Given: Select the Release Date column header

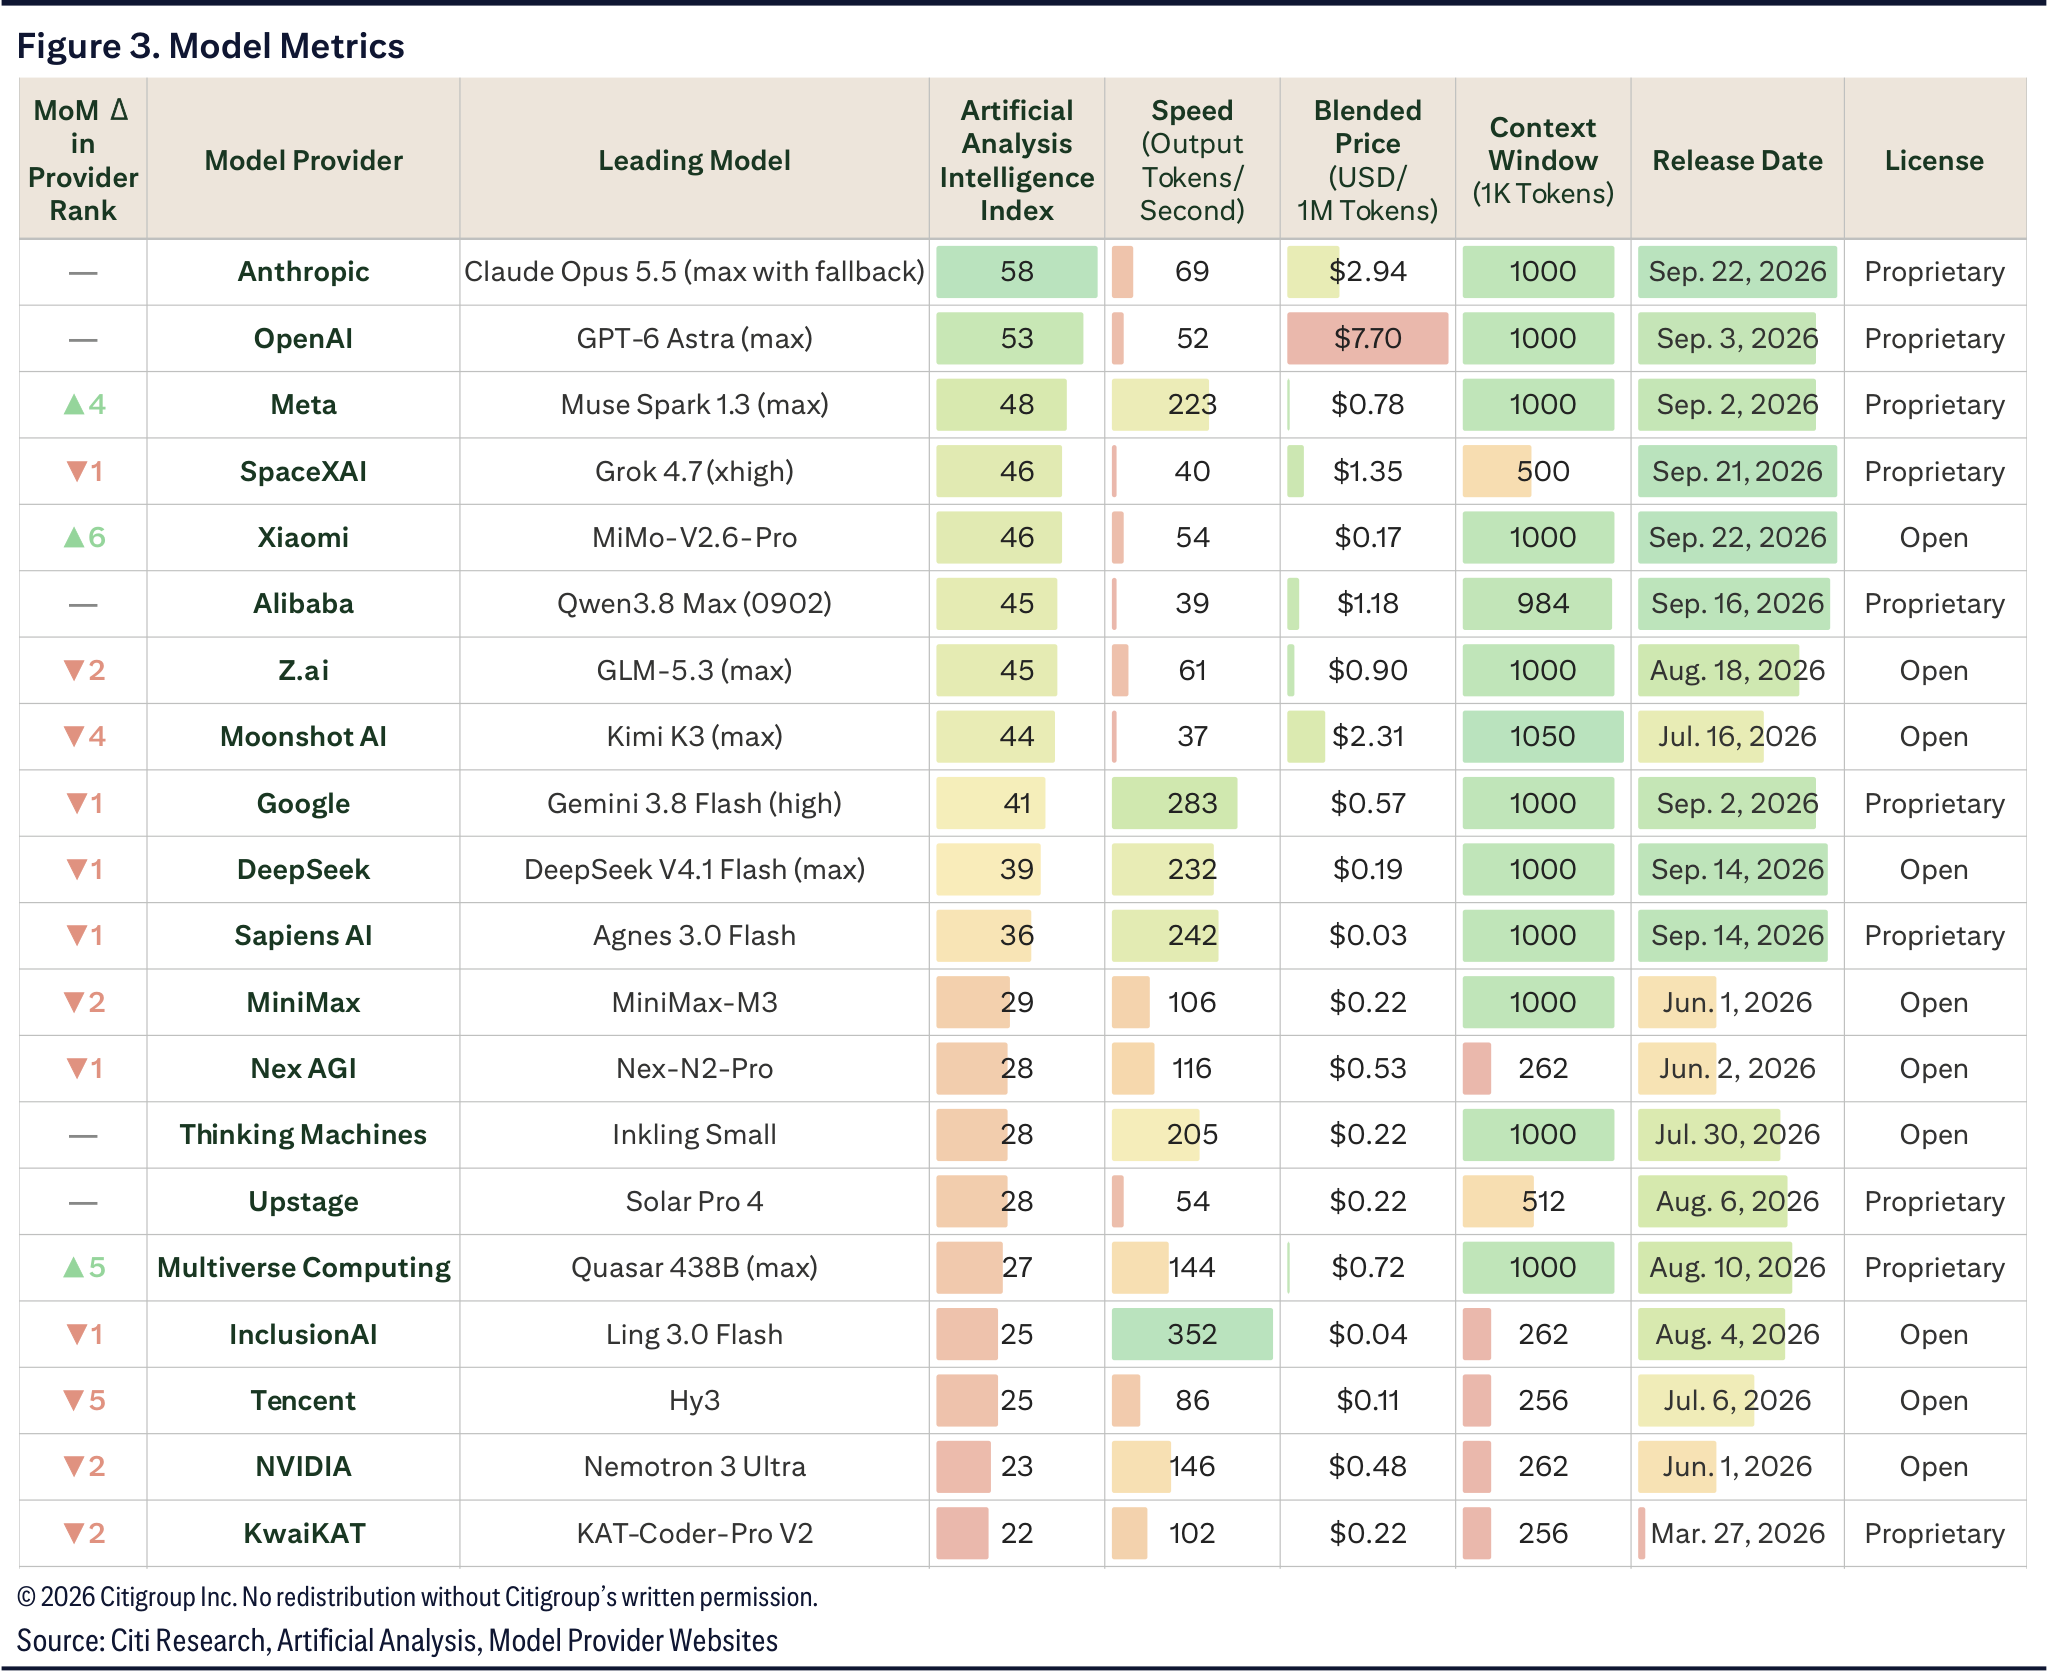Looking at the screenshot, I should [1737, 161].
